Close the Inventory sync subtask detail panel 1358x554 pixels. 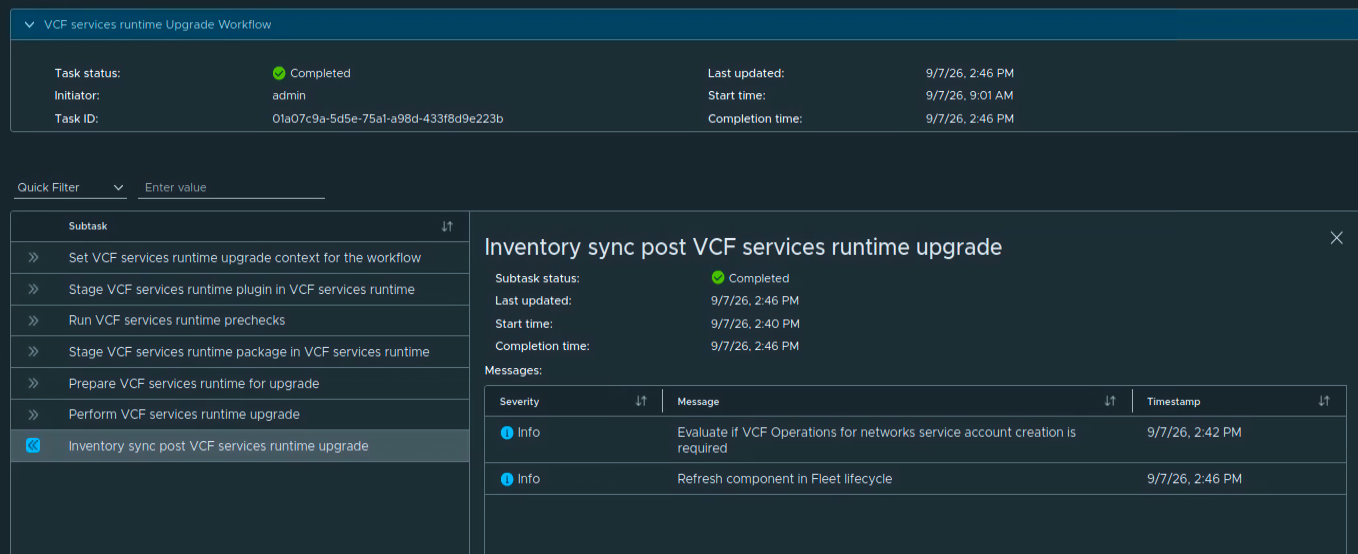[x=1336, y=238]
